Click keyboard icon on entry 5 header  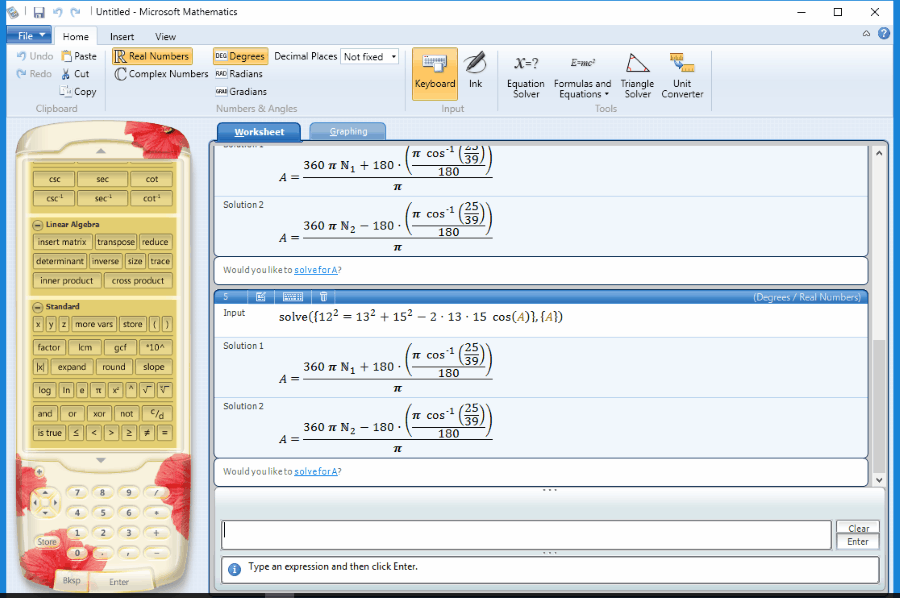click(x=293, y=297)
